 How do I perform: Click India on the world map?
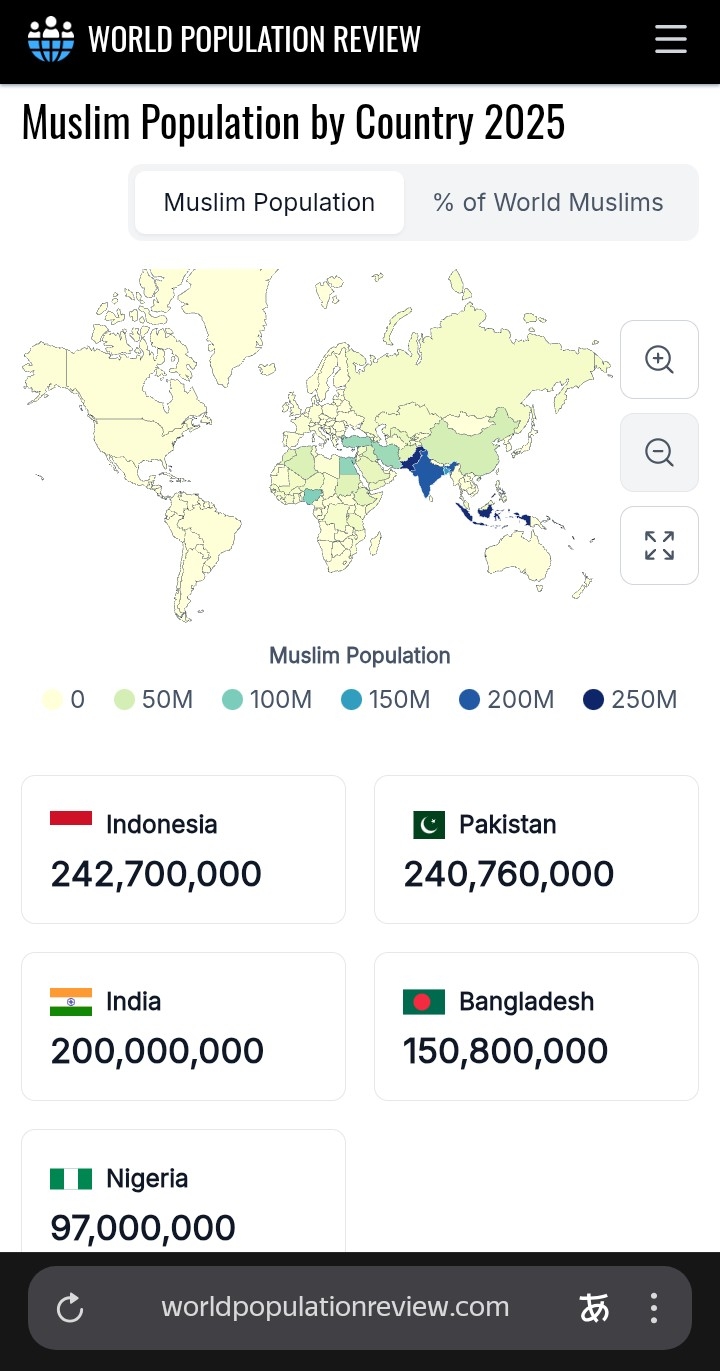coord(429,473)
